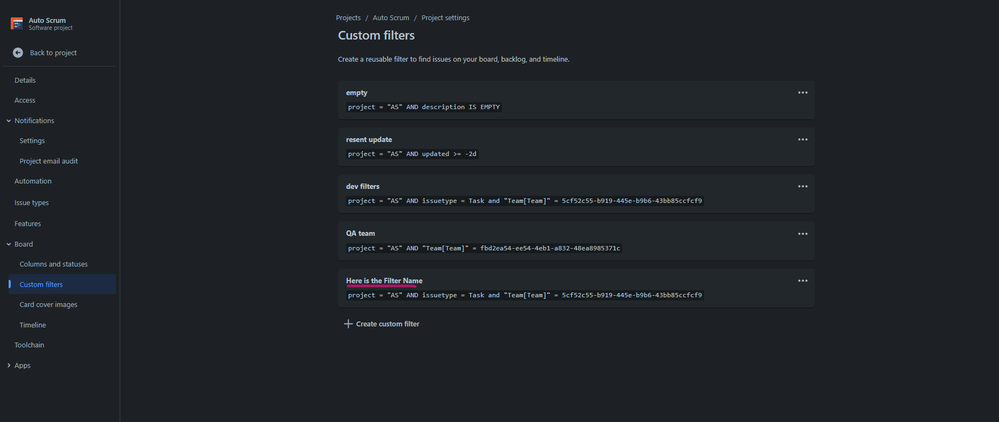999x422 pixels.
Task: Open Timeline board settings
Action: pyautogui.click(x=32, y=325)
